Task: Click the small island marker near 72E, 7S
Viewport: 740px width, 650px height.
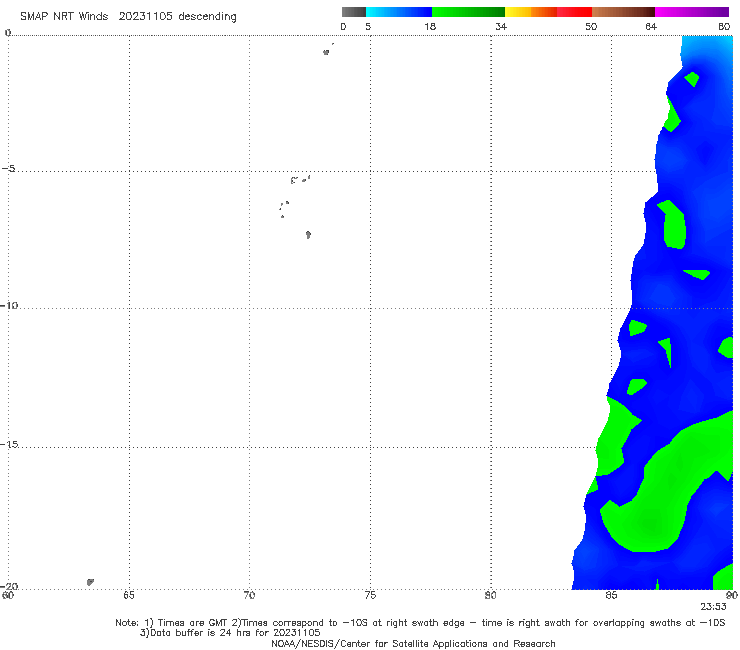Action: [308, 235]
